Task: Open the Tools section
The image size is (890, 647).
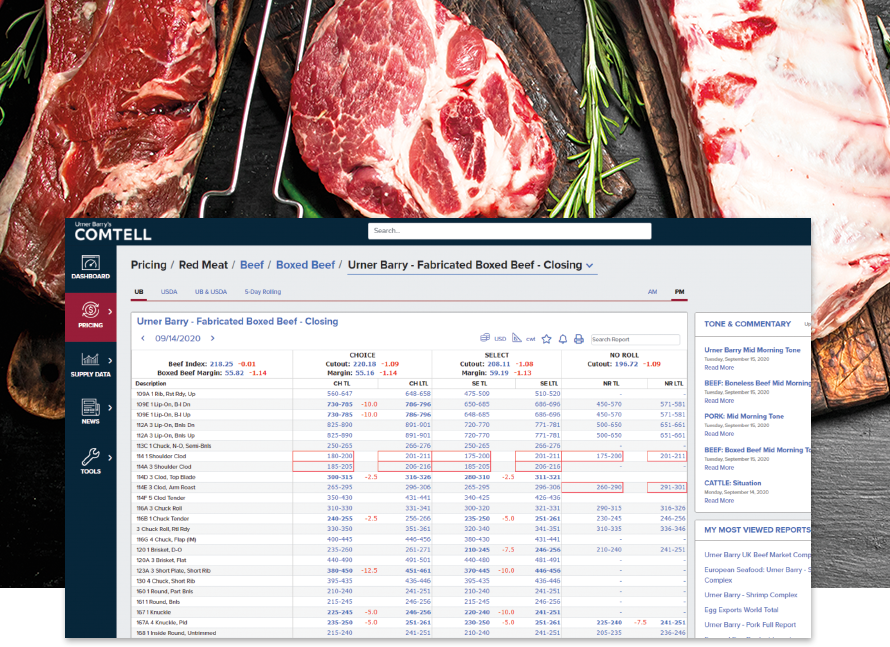Action: click(91, 453)
